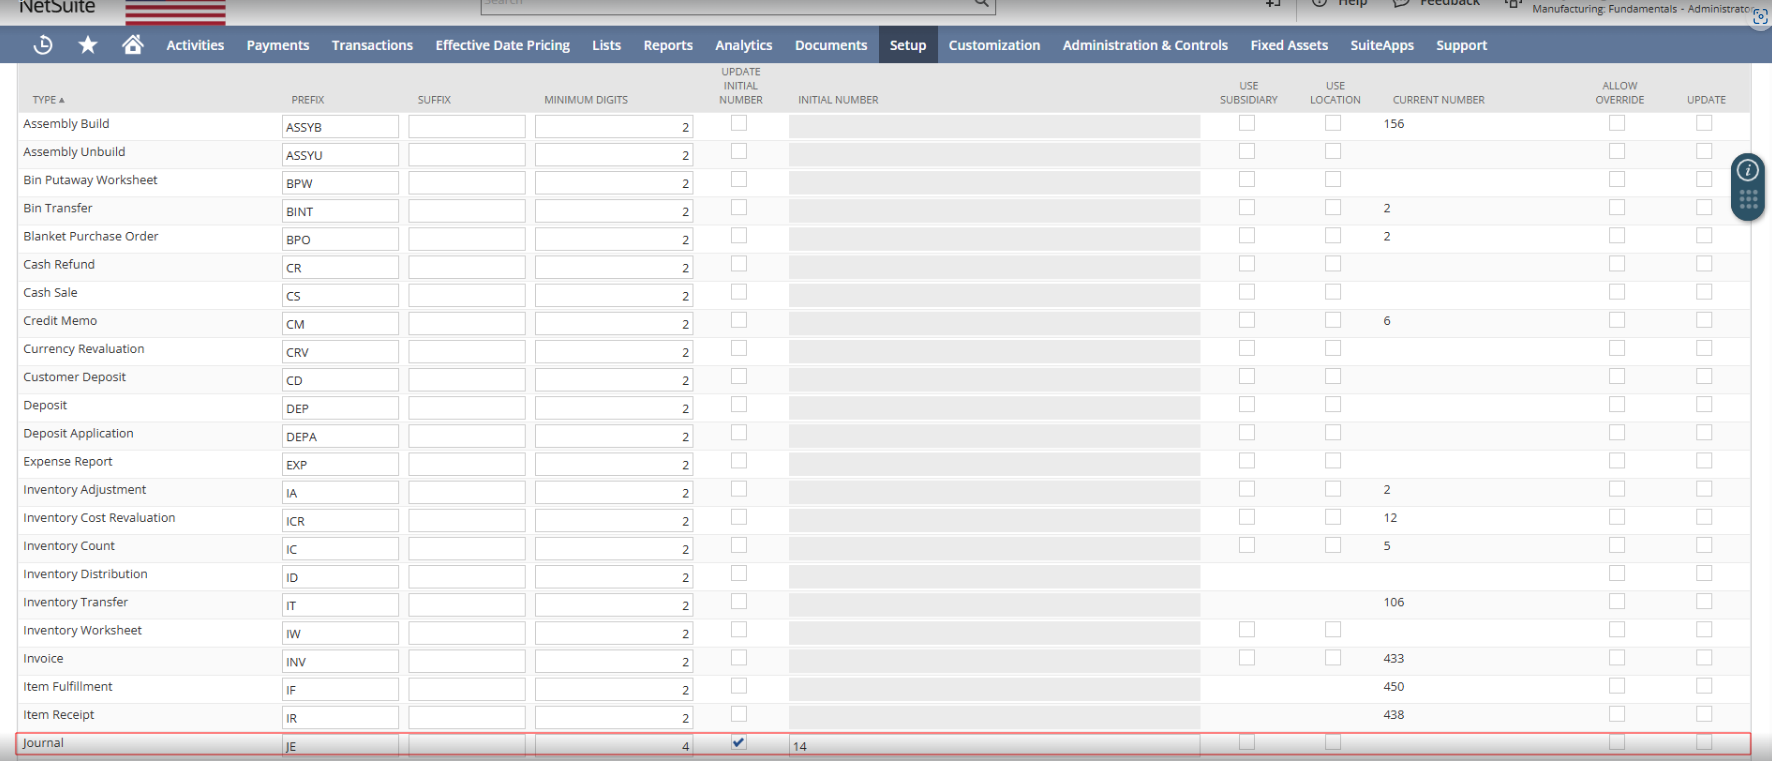This screenshot has height=761, width=1772.
Task: Click the search magnifier icon
Action: click(x=982, y=4)
